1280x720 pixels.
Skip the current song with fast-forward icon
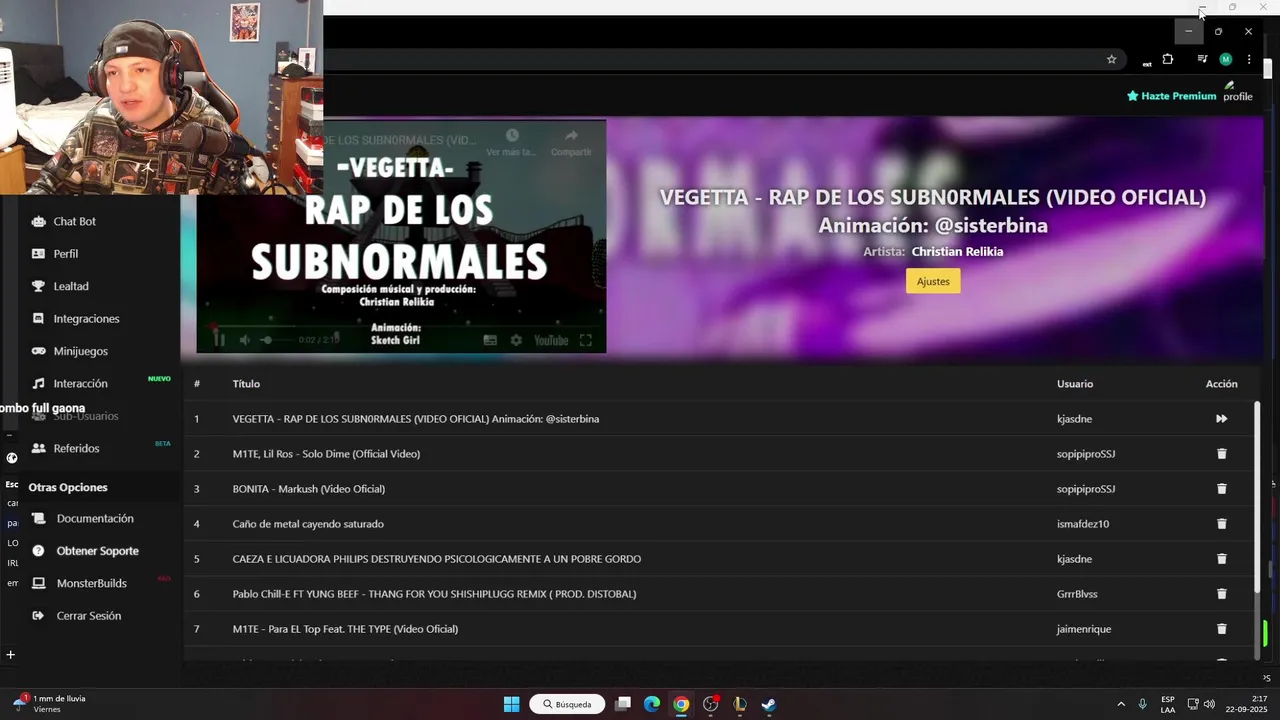pyautogui.click(x=1221, y=419)
